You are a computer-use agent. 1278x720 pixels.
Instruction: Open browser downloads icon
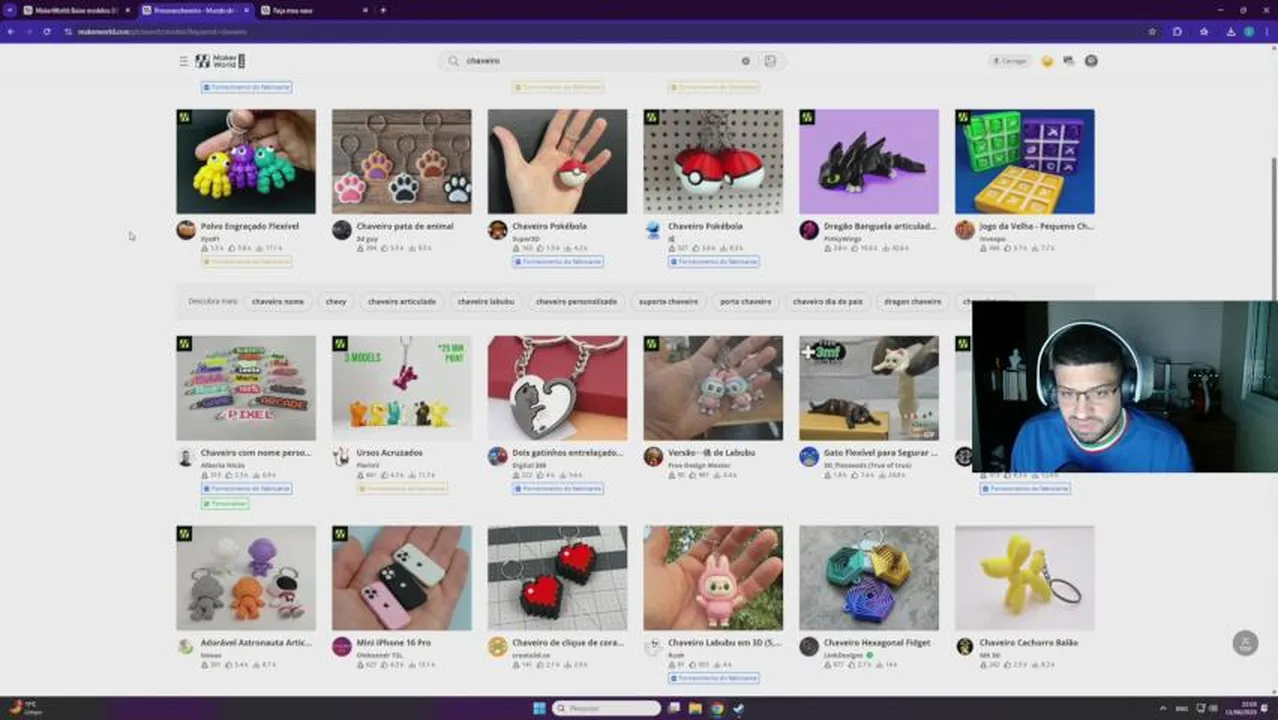(1230, 32)
